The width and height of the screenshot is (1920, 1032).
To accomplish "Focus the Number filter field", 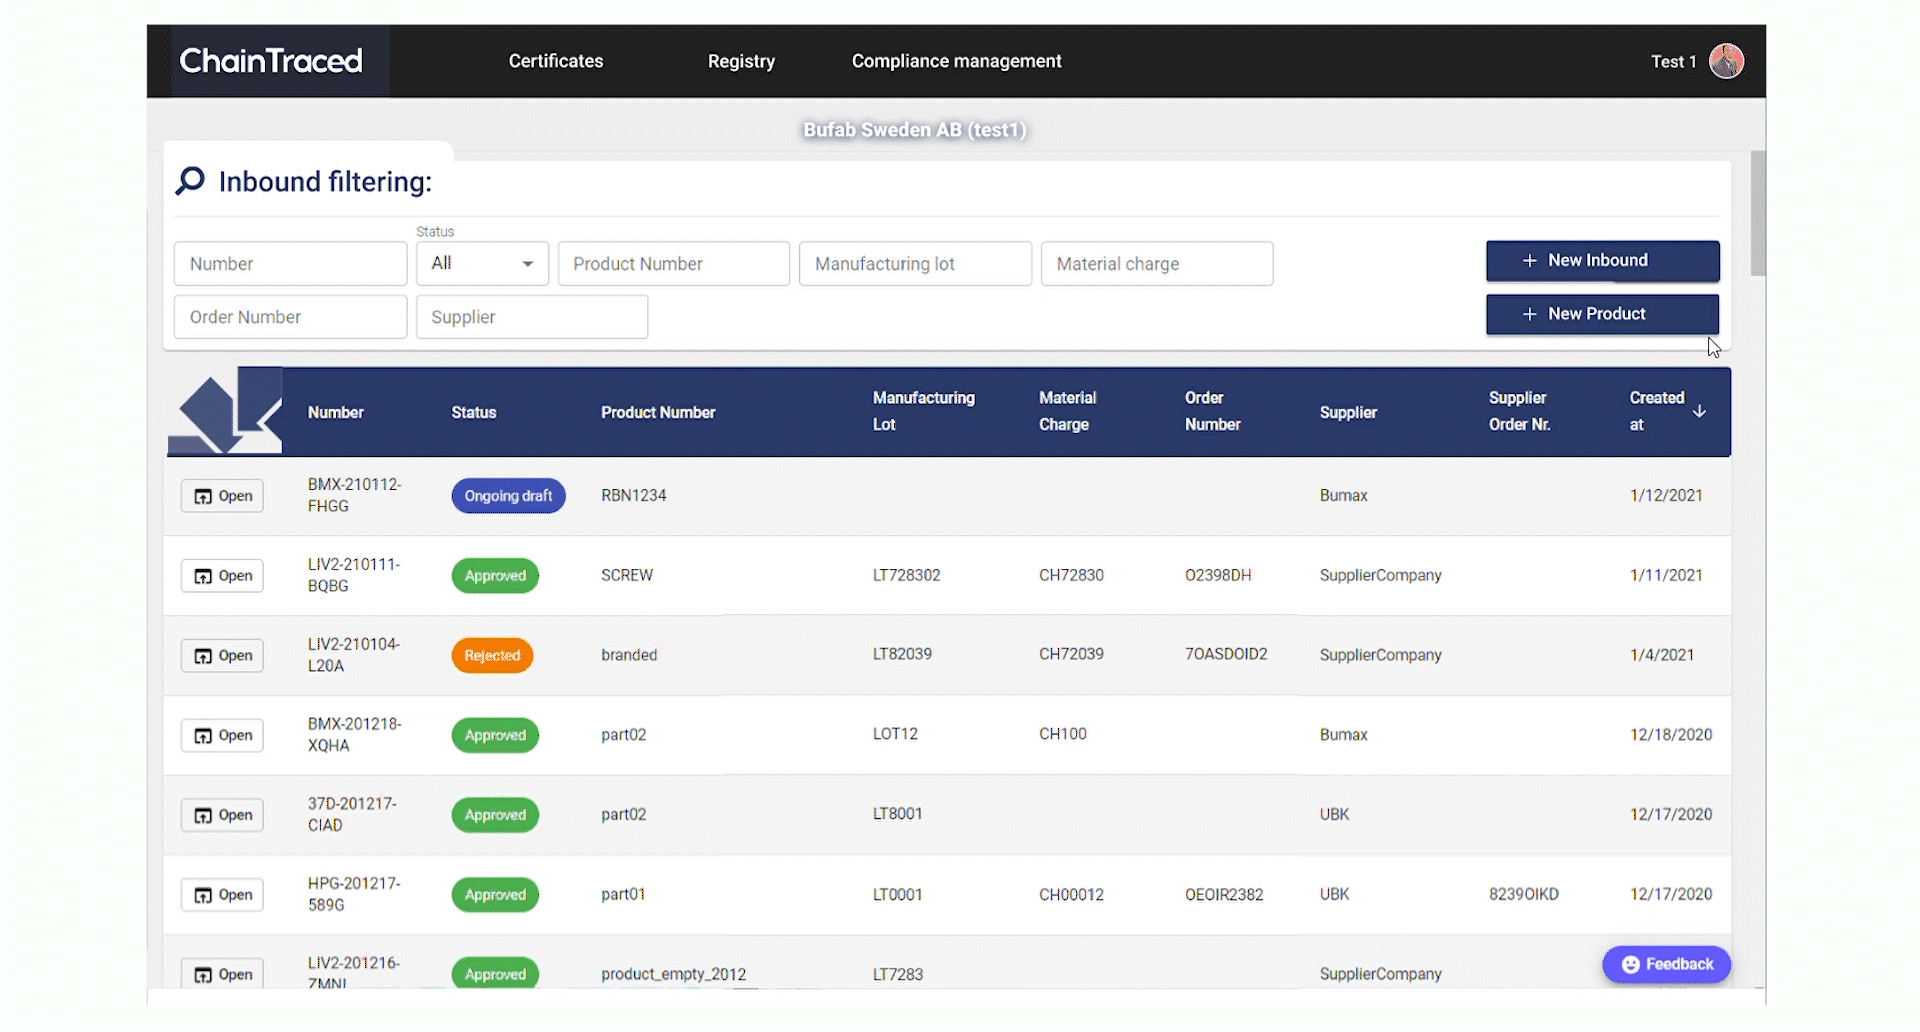I will (x=290, y=264).
